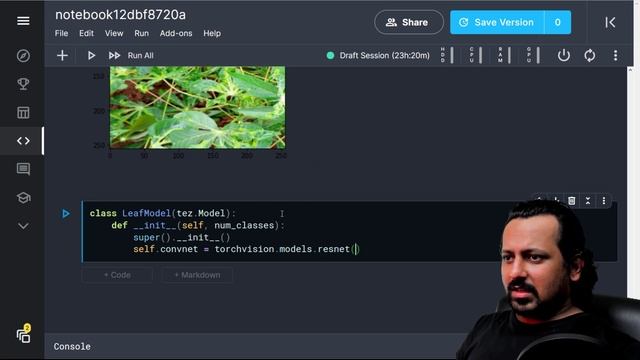
Task: Run the LeafModel code cell
Action: coord(66,213)
